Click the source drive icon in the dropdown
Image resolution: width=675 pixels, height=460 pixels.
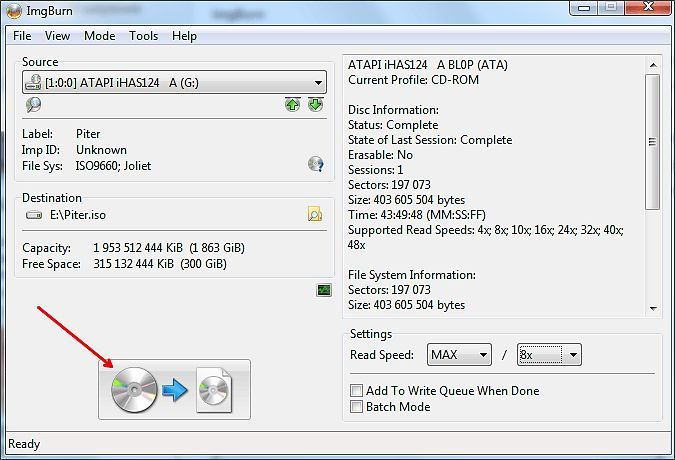(x=33, y=82)
